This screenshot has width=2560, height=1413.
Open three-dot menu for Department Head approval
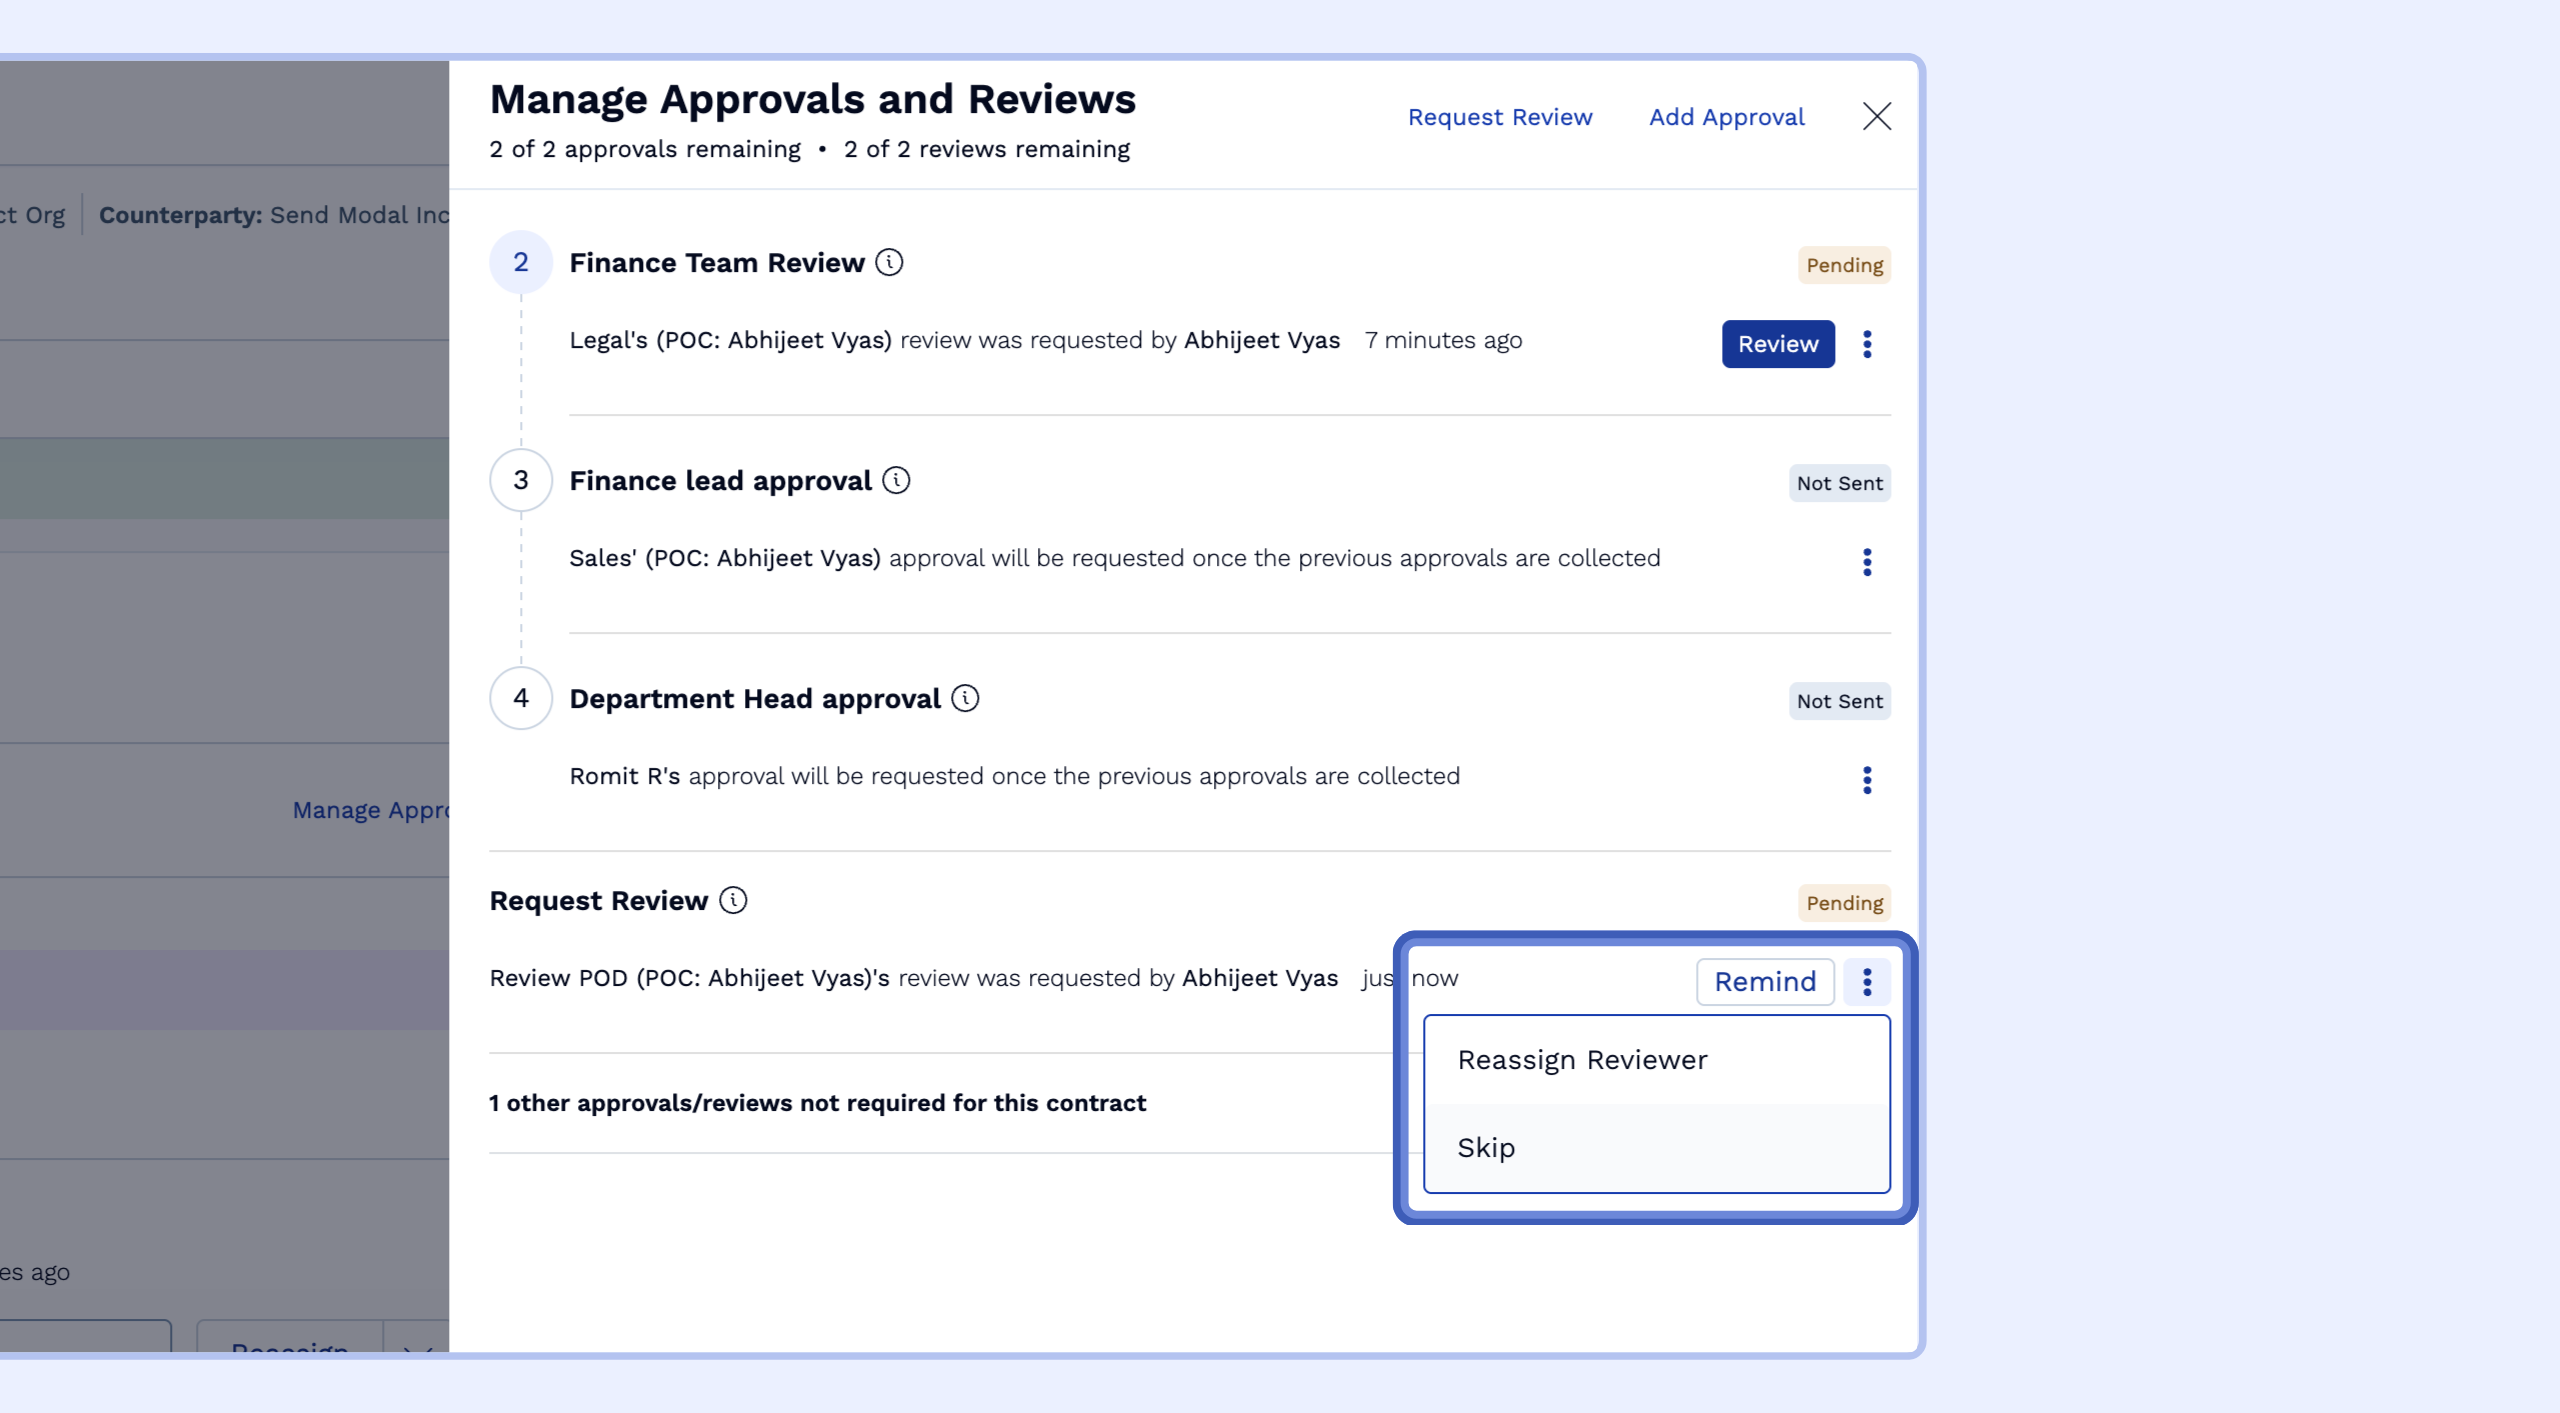tap(1866, 780)
